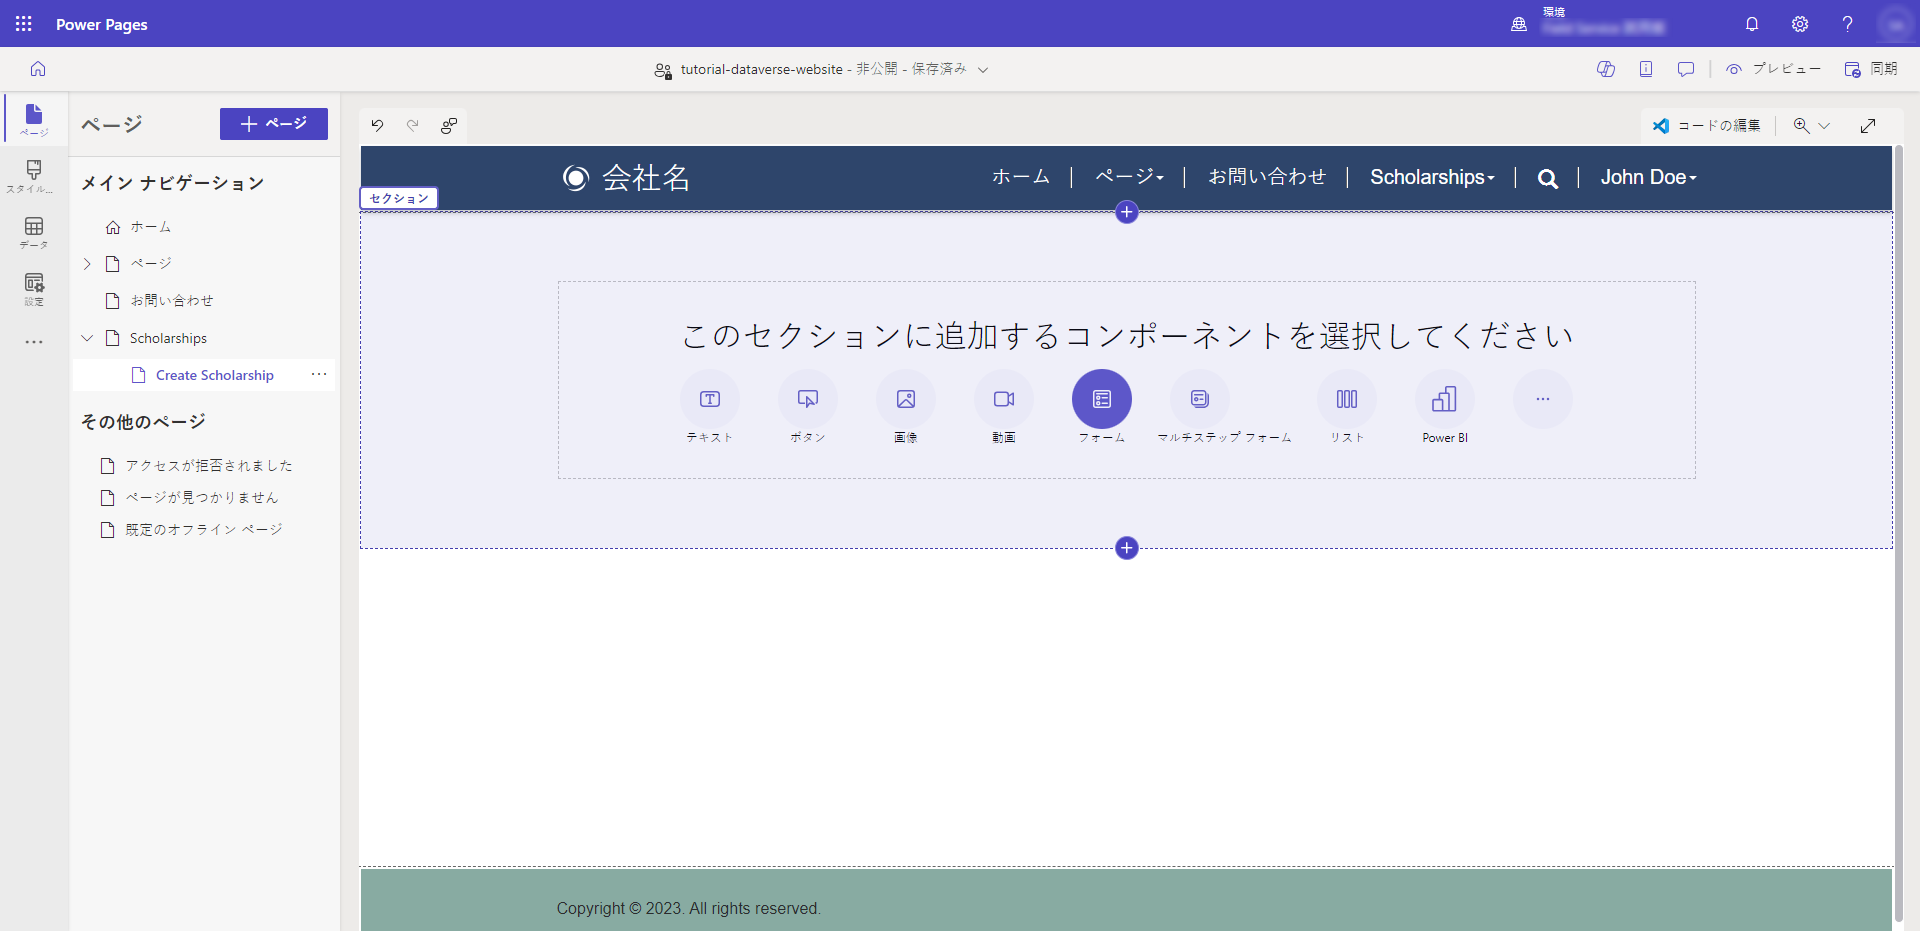Insert a Power BI component
1920x931 pixels.
coord(1444,399)
